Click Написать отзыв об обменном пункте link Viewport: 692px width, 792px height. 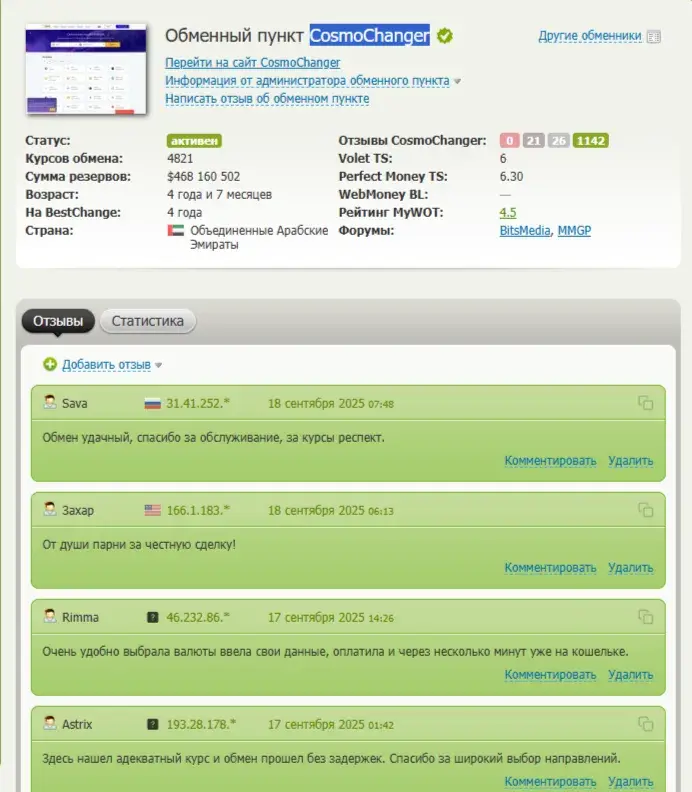point(267,98)
